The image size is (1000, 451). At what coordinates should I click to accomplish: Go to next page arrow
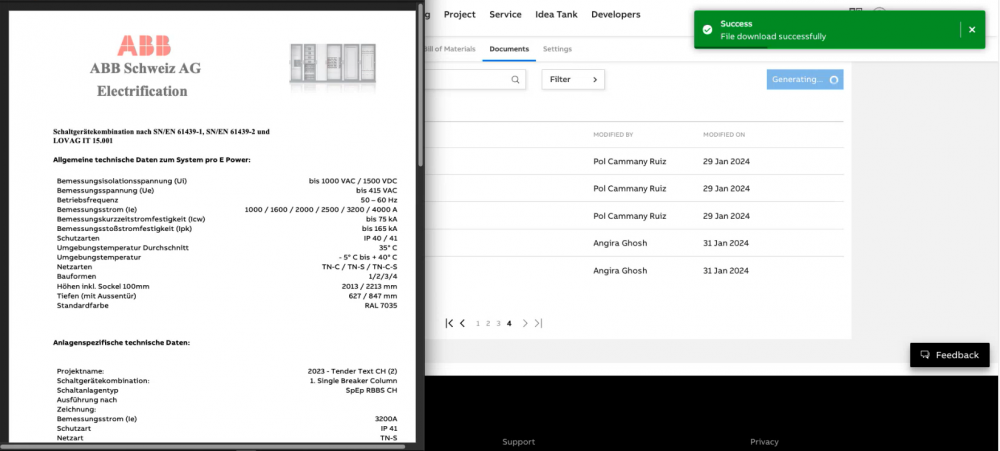click(525, 323)
